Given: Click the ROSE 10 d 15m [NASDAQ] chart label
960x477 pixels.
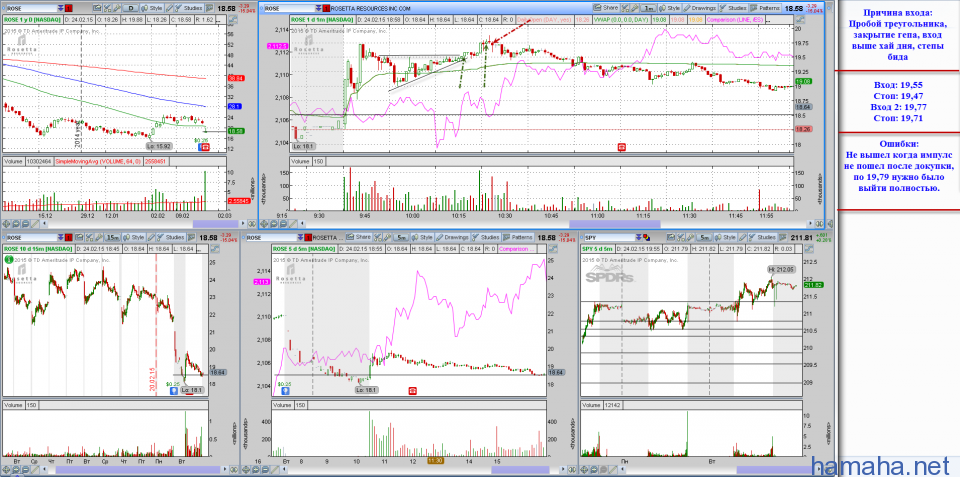Looking at the screenshot, I should 38,248.
